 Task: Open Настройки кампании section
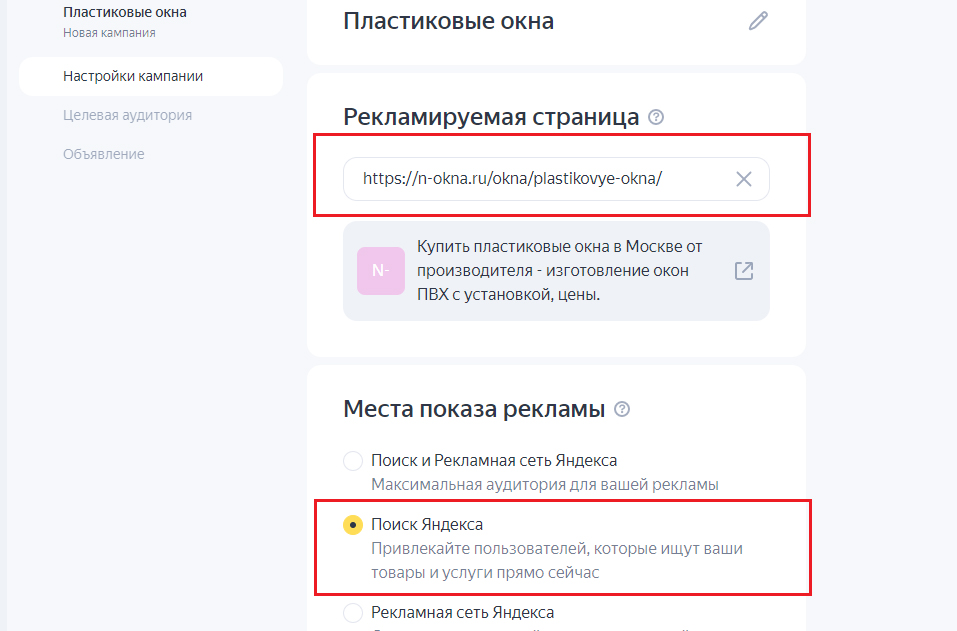point(151,76)
